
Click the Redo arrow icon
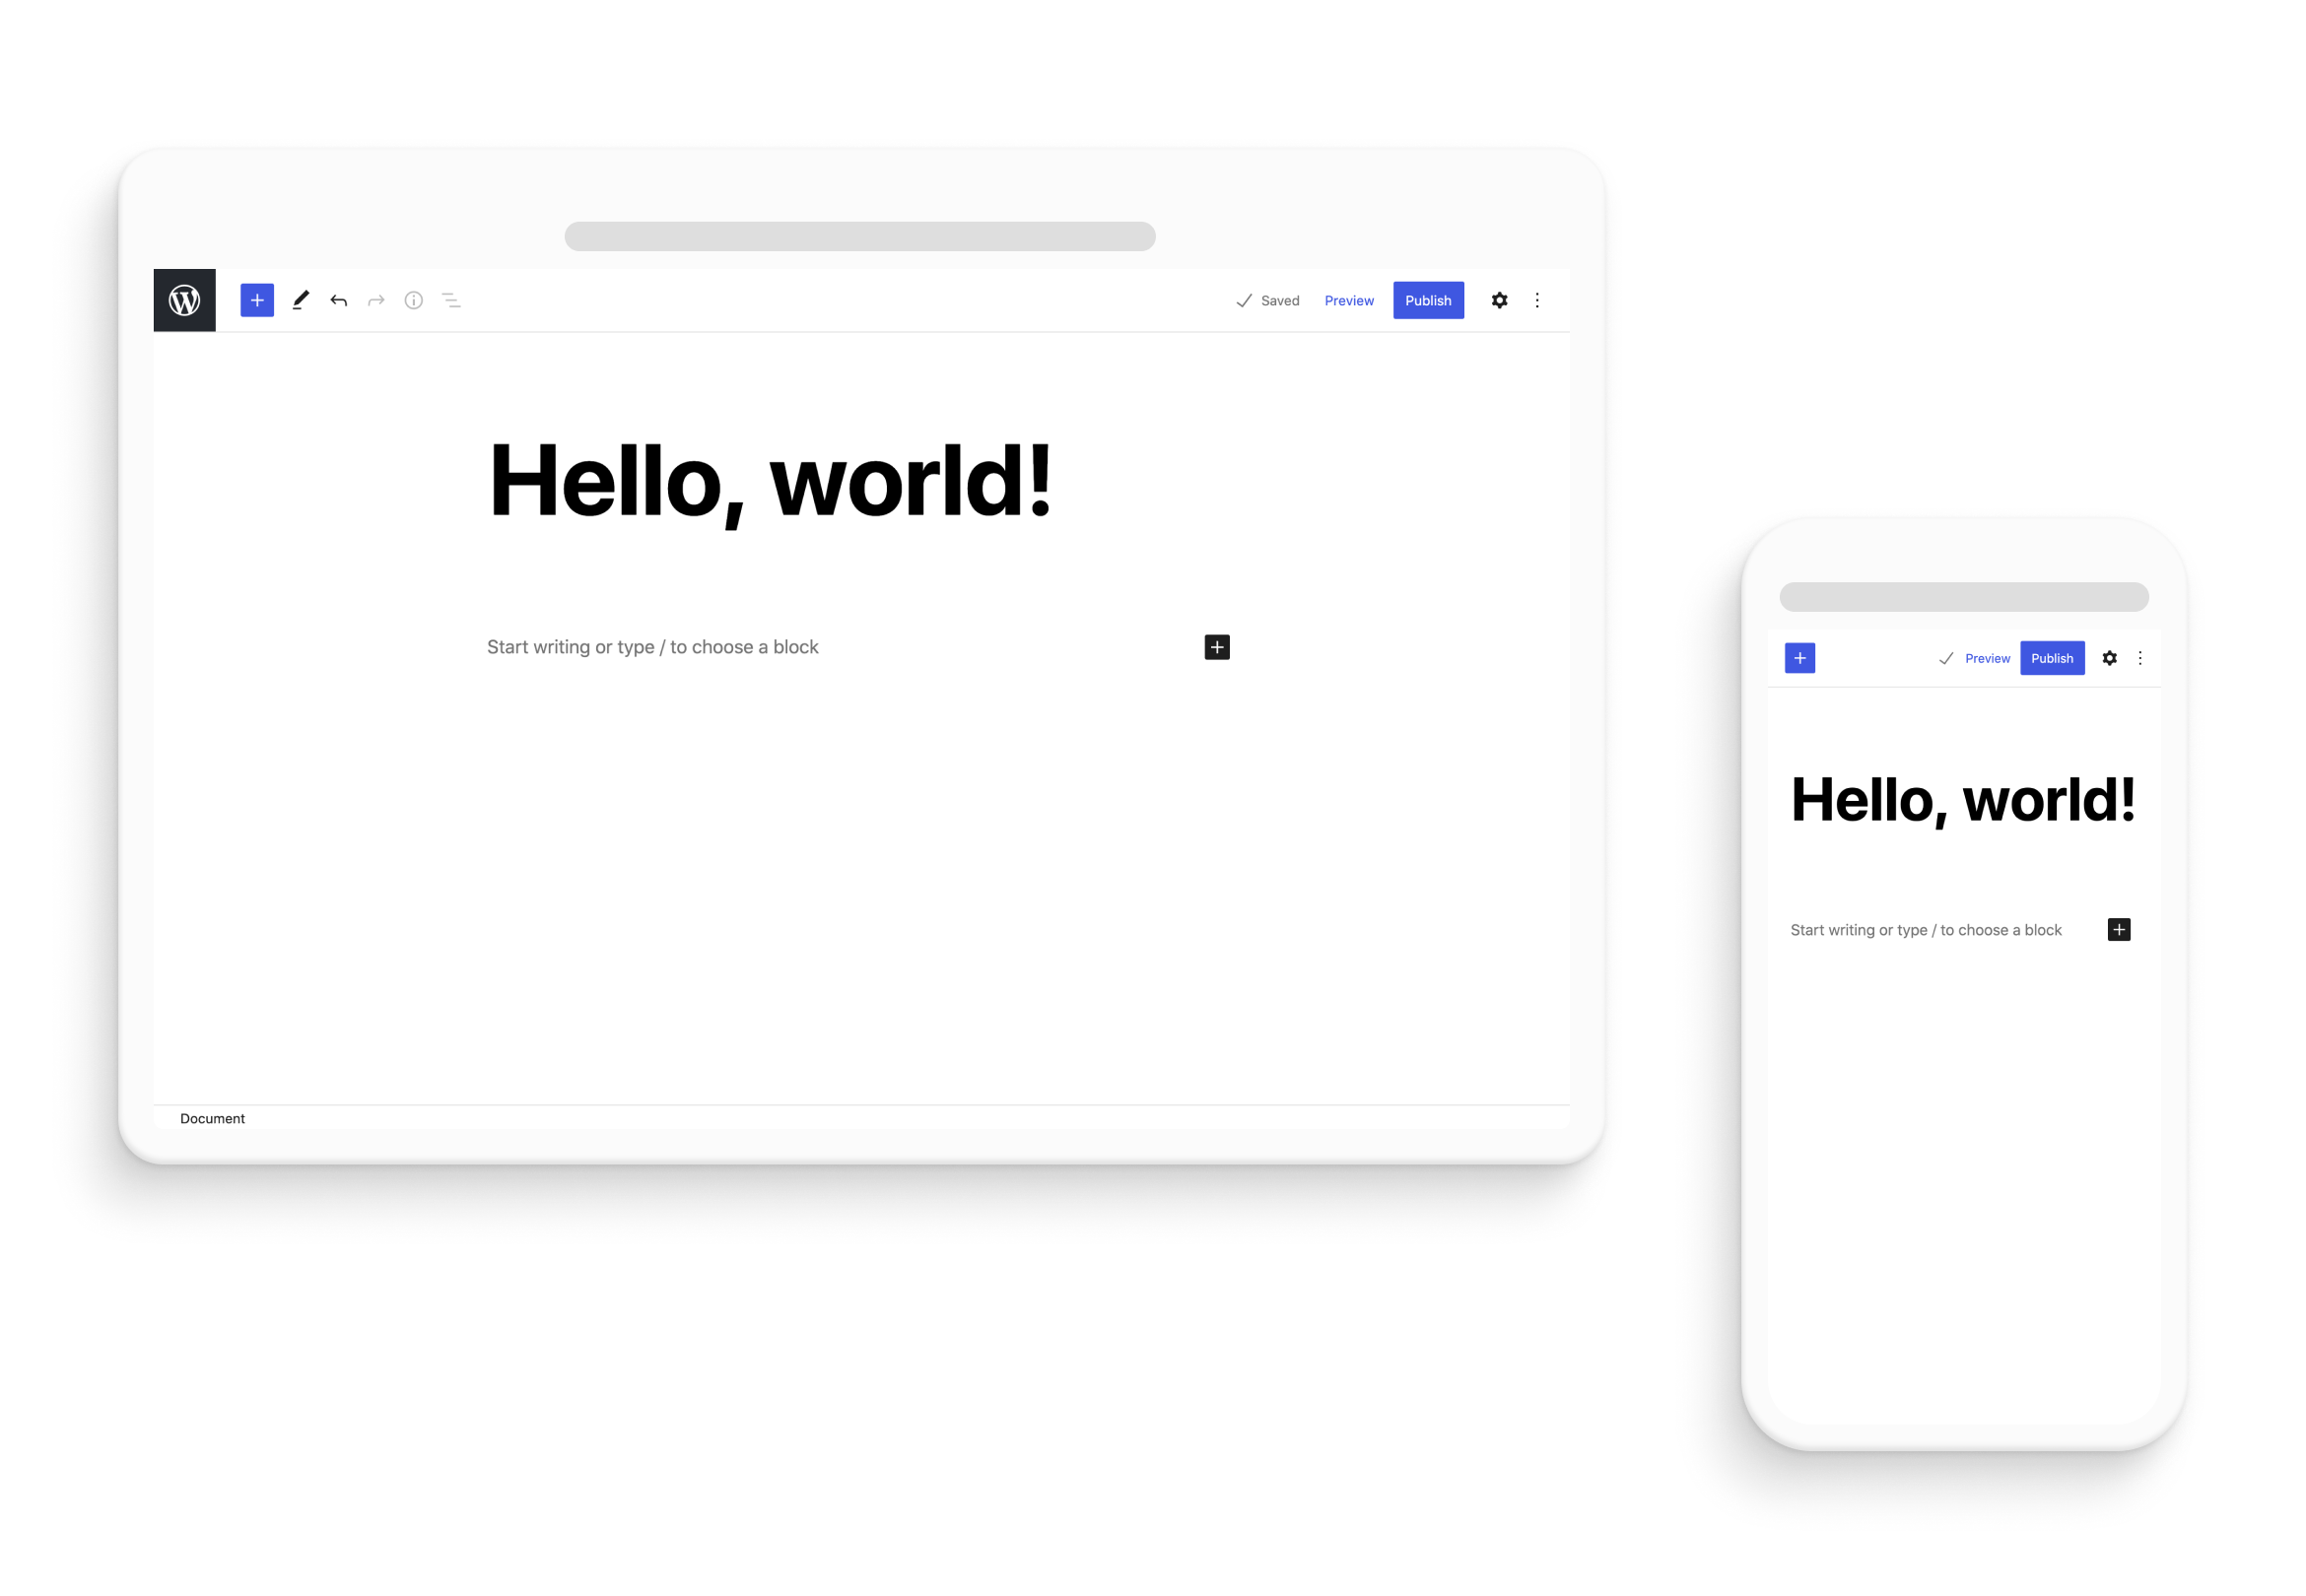coord(373,299)
